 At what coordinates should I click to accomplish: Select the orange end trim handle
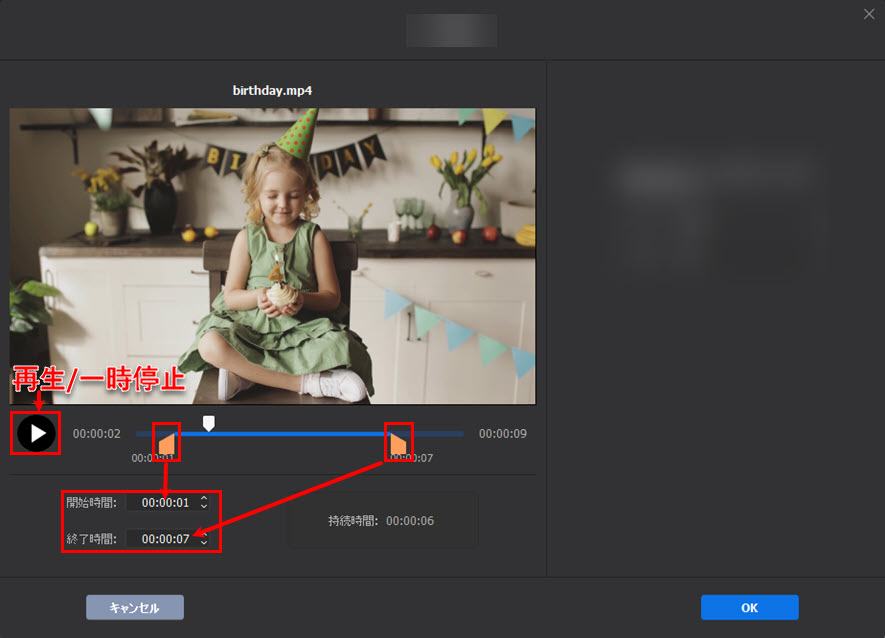(398, 444)
